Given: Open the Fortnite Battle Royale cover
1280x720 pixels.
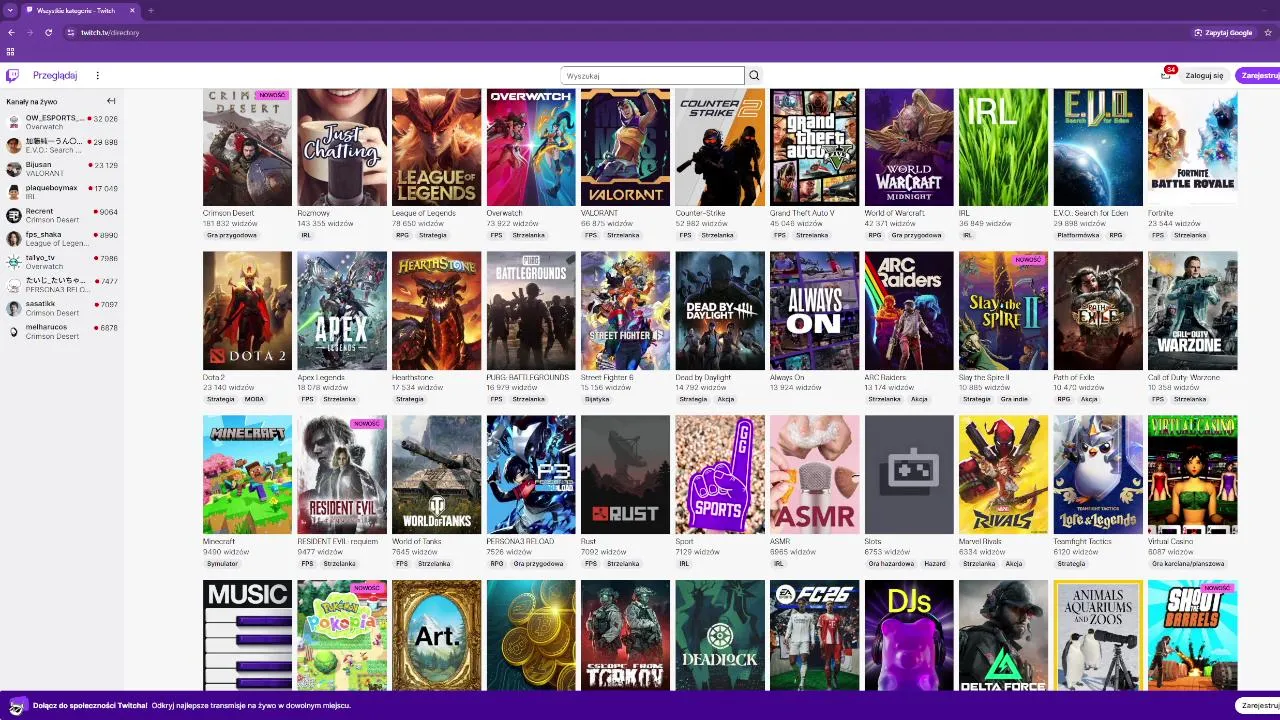Looking at the screenshot, I should [x=1192, y=147].
